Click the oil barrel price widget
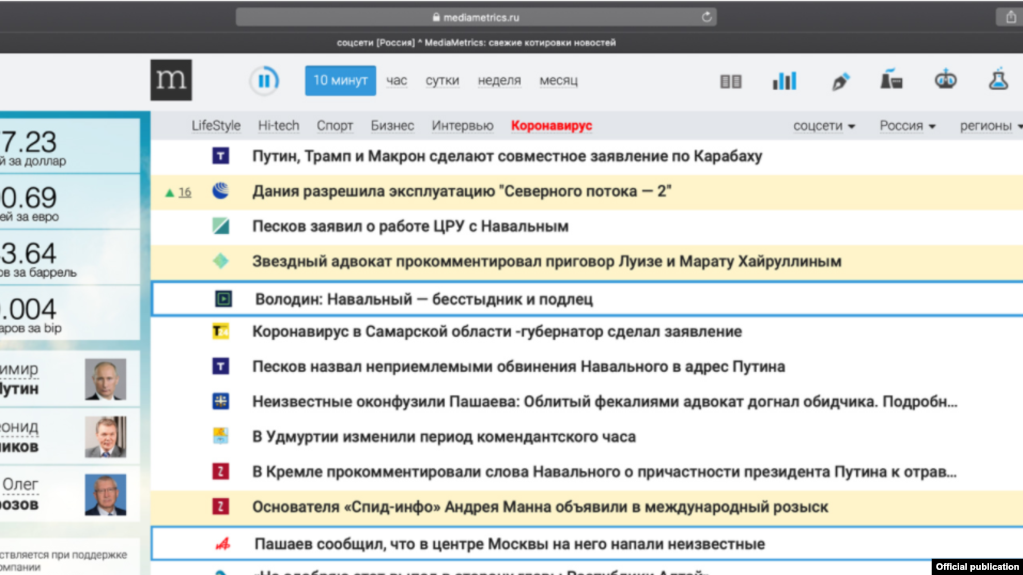1023x575 pixels. pyautogui.click(x=70, y=257)
